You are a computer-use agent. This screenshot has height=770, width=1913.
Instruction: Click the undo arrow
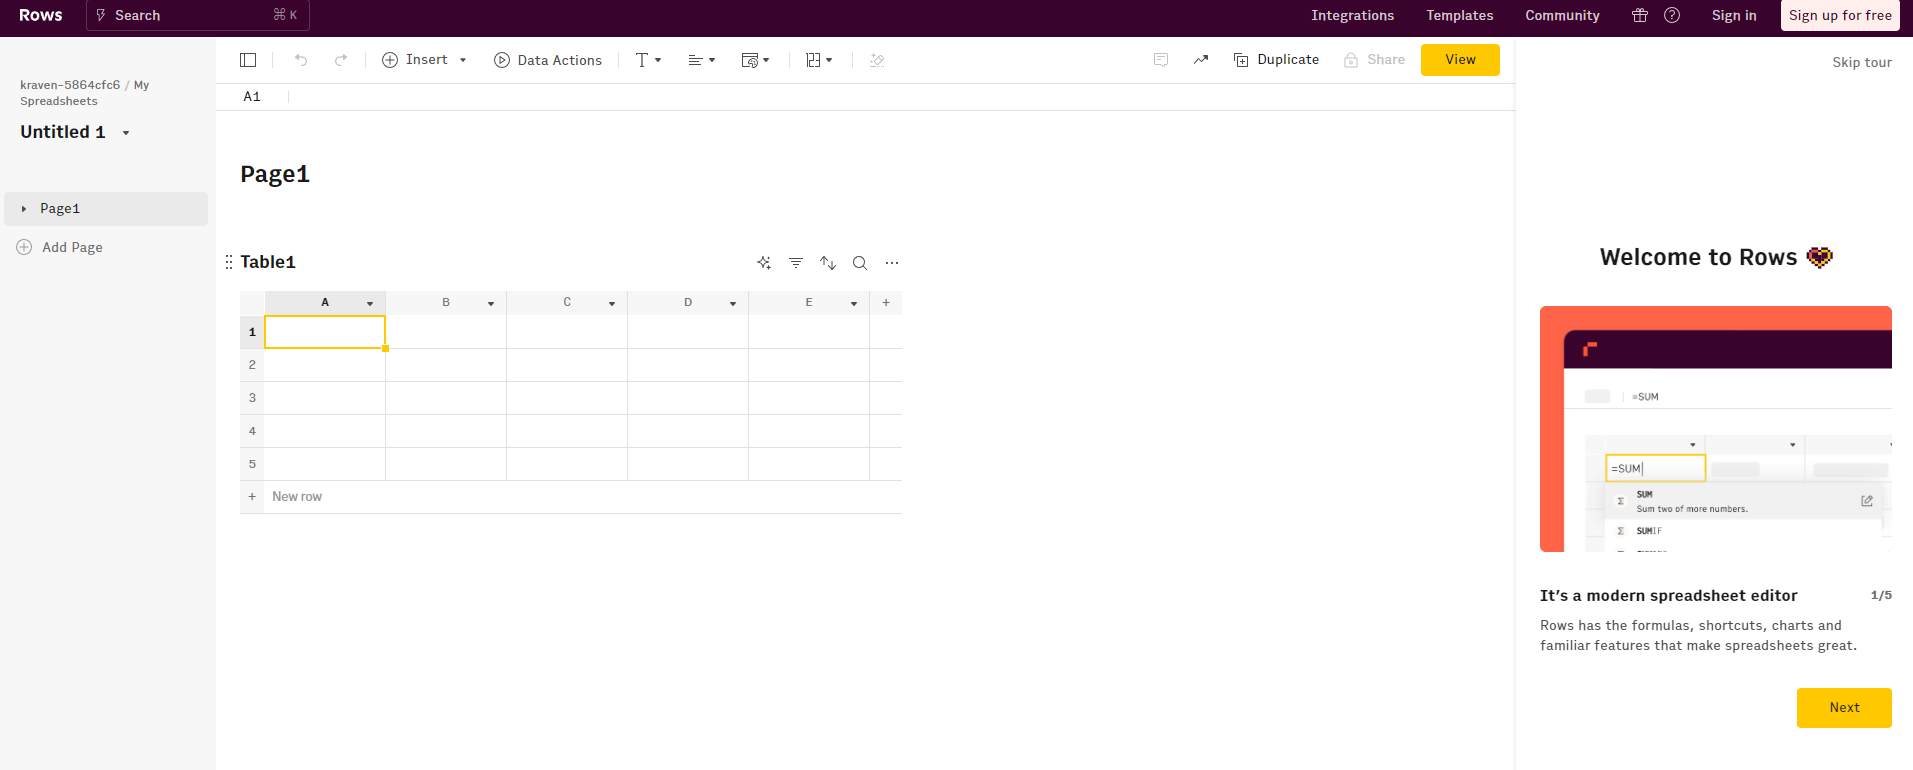point(301,60)
